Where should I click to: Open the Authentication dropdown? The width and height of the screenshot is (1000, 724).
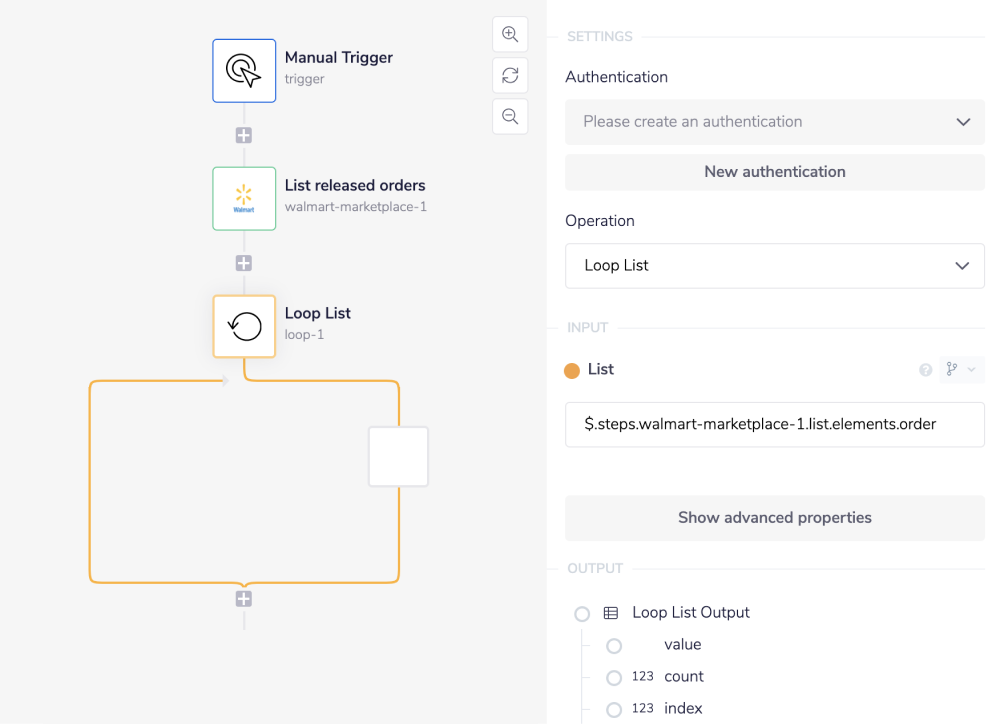(x=774, y=122)
